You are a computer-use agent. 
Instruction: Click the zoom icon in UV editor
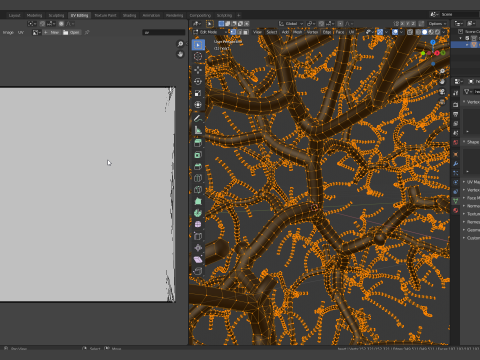[x=180, y=44]
